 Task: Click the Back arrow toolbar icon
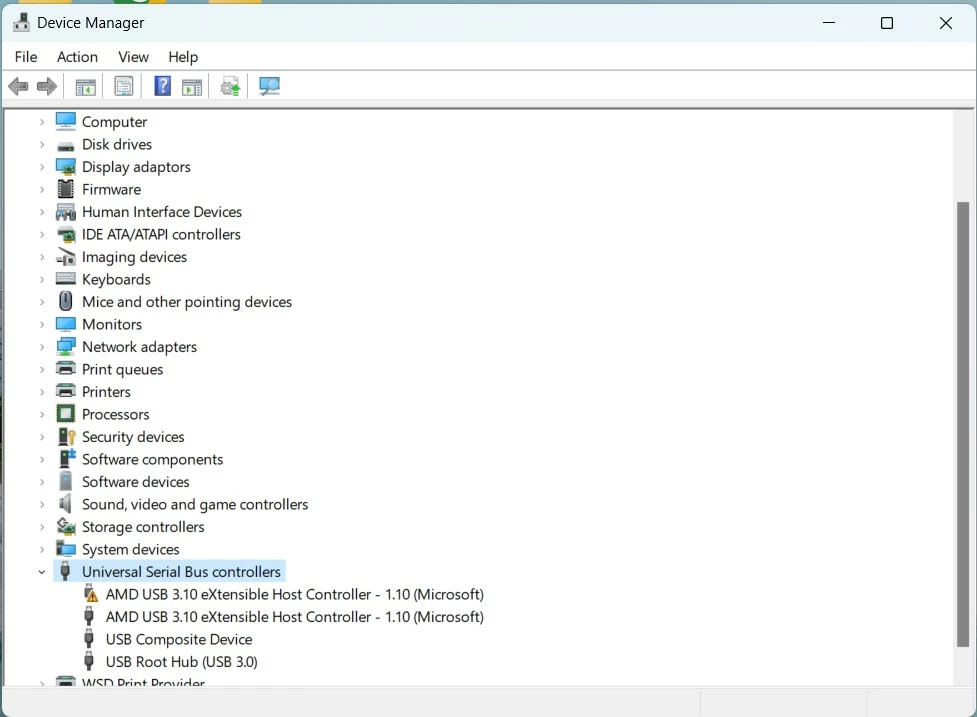pyautogui.click(x=19, y=86)
